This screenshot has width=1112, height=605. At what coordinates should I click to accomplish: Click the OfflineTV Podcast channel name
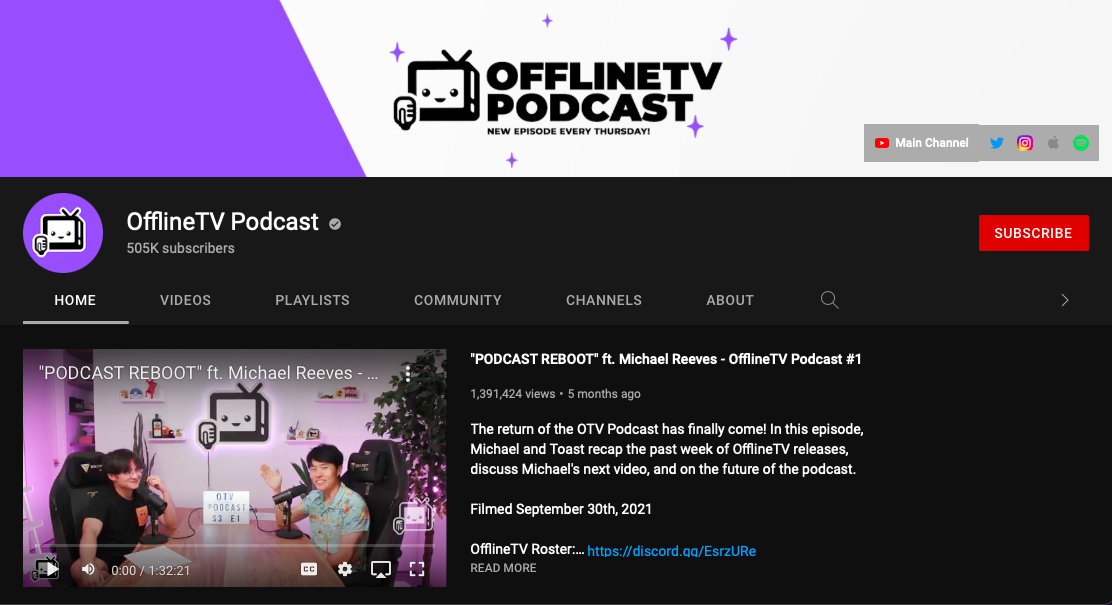223,222
